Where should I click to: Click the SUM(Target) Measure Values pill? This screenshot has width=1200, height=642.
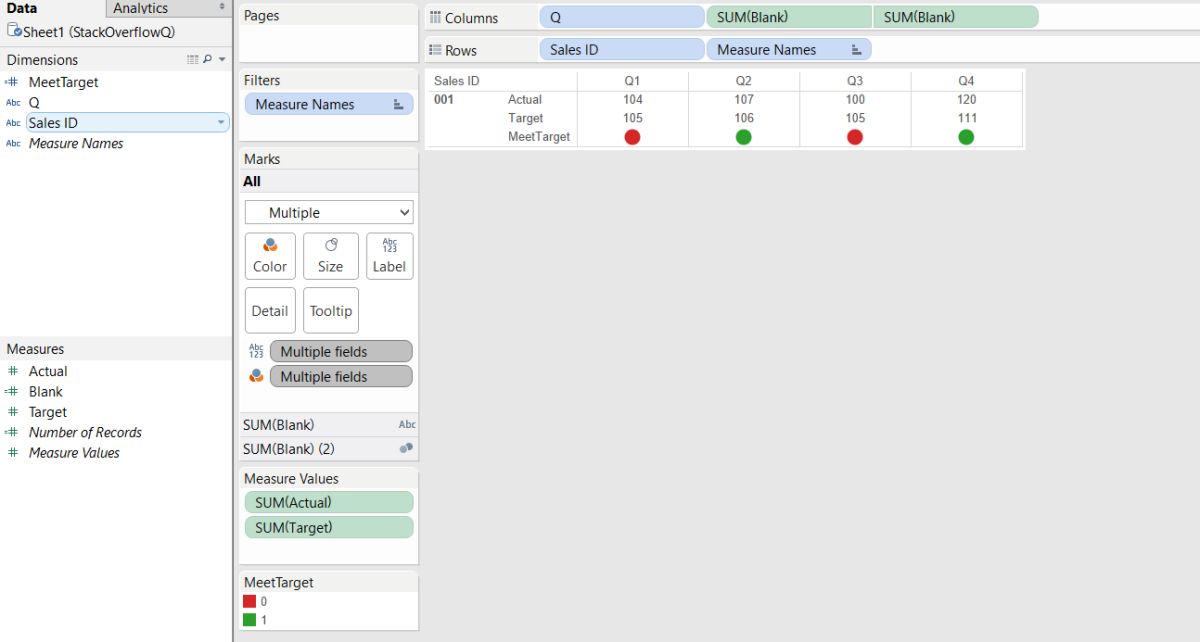pos(329,527)
